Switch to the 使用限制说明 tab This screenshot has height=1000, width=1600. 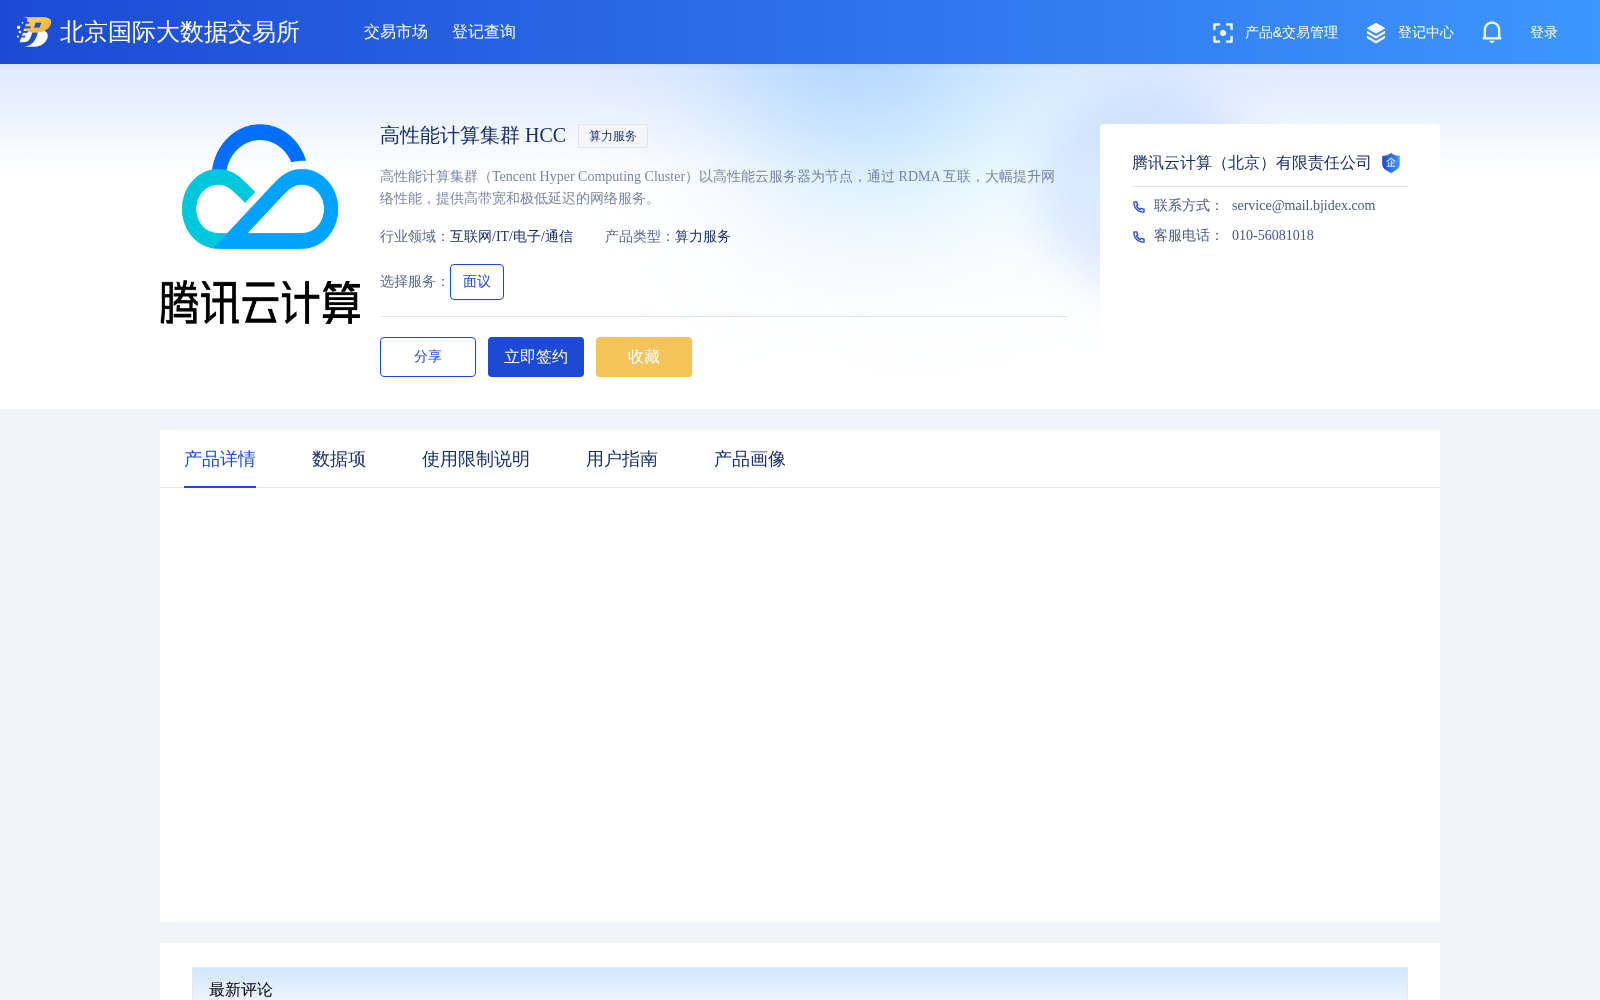(476, 459)
